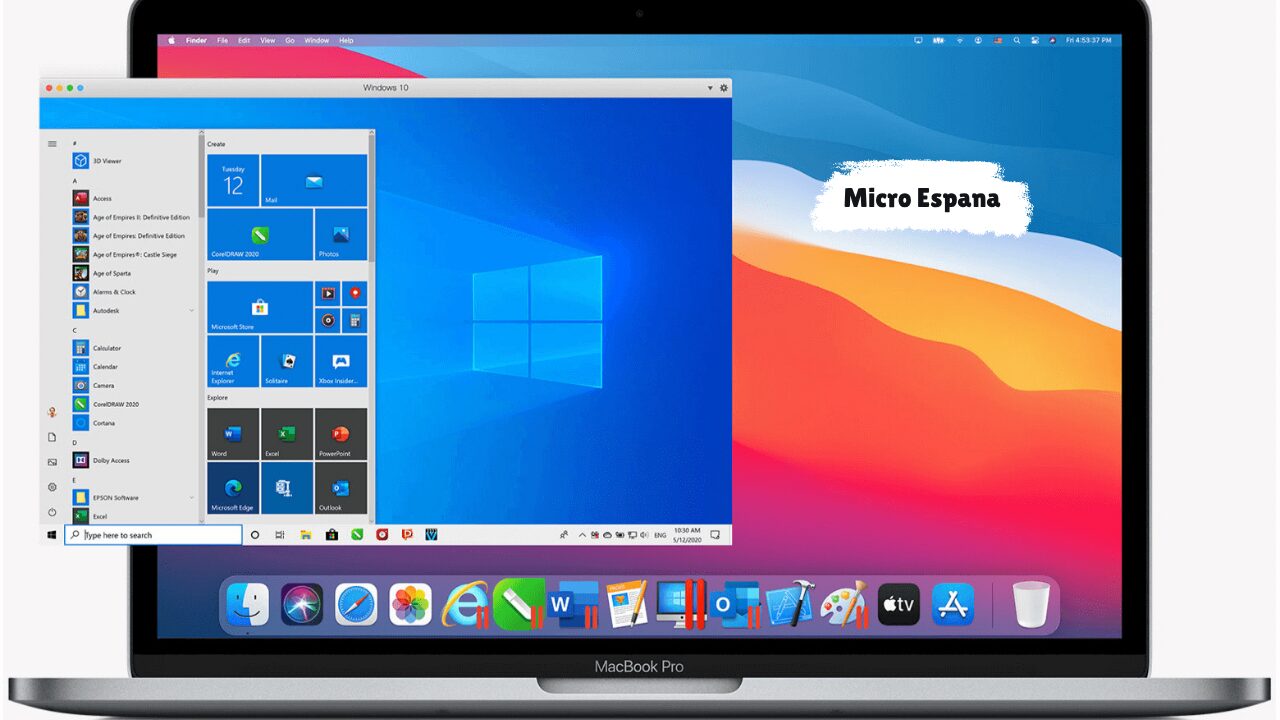The image size is (1280, 720).
Task: Open the Trash in the dock
Action: click(x=1030, y=604)
